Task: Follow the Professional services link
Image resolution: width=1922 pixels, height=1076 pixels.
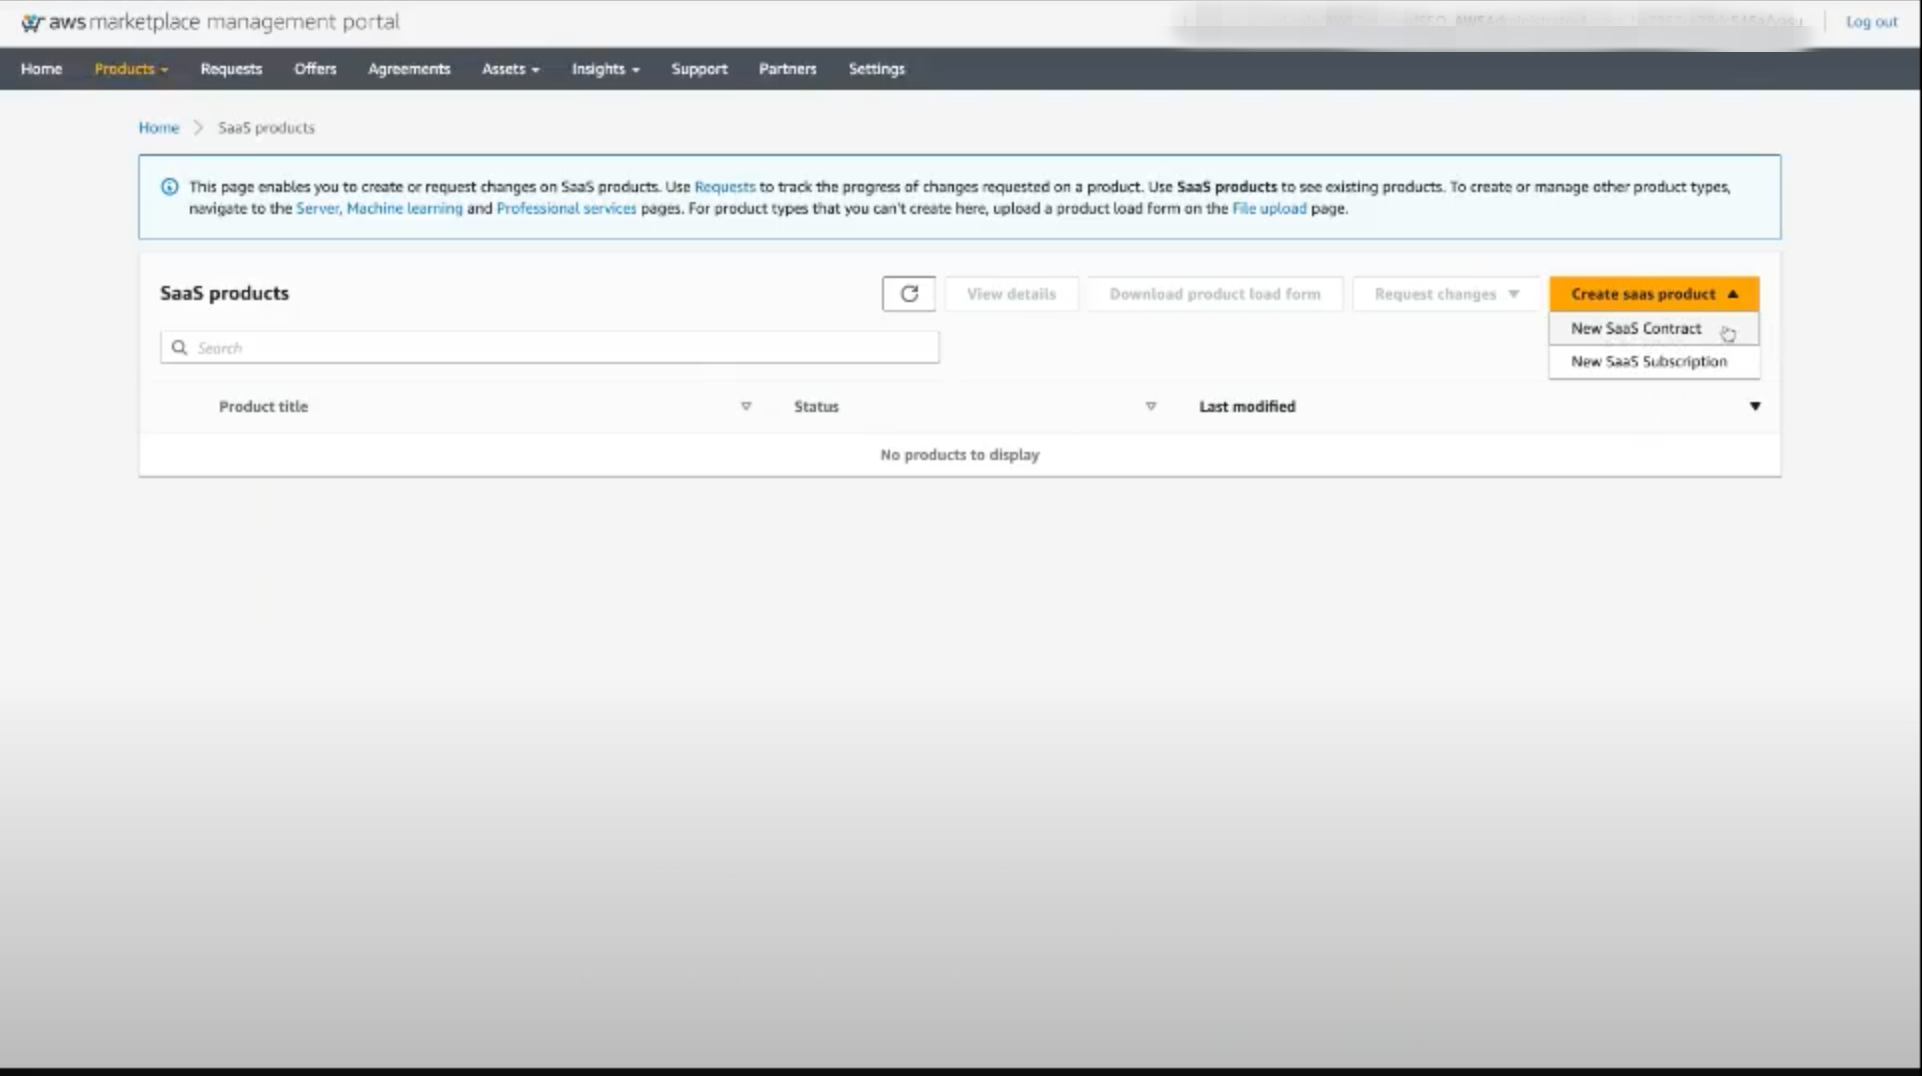Action: click(x=566, y=208)
